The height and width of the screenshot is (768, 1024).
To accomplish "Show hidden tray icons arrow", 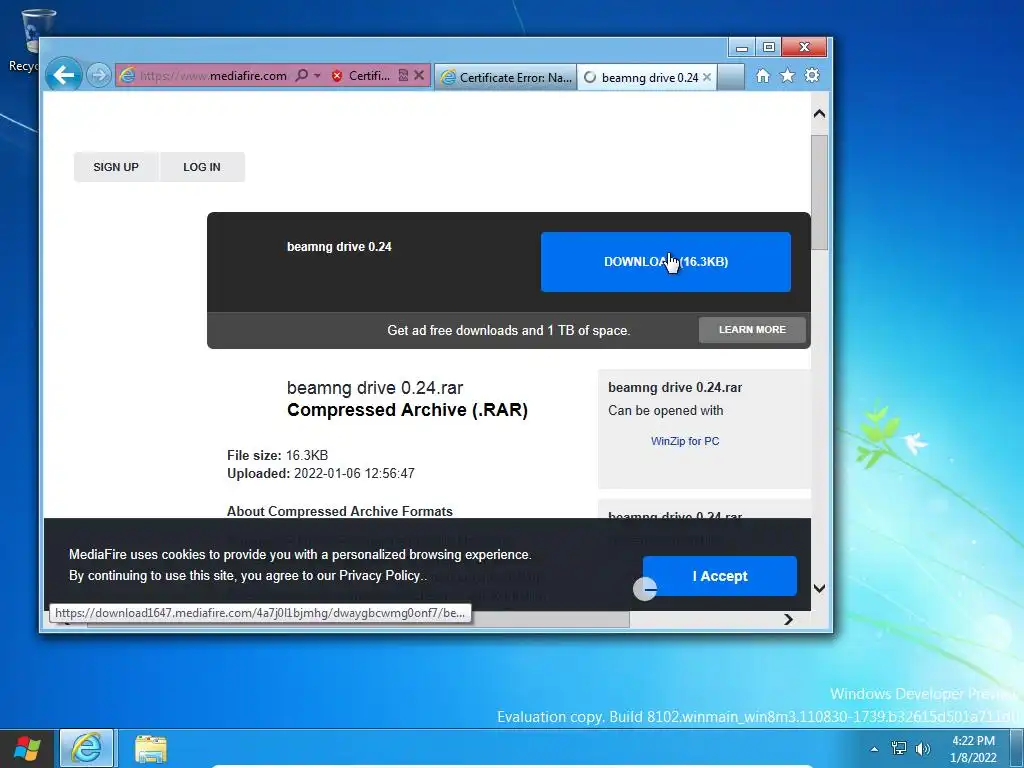I will [874, 749].
